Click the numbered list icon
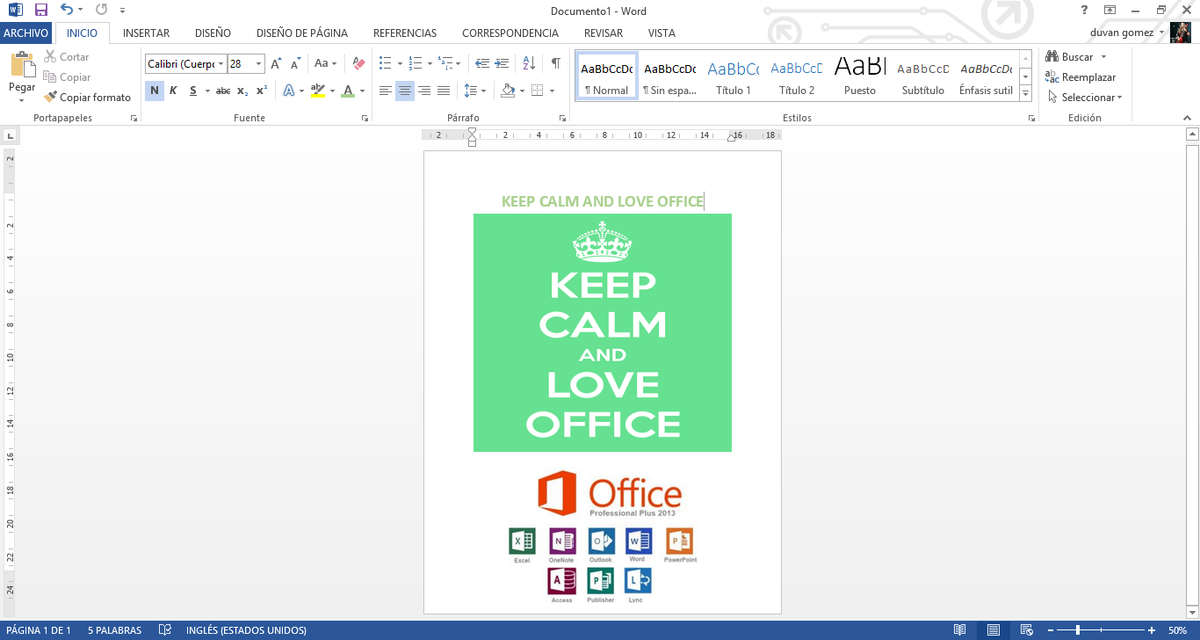Viewport: 1200px width, 640px height. click(x=415, y=63)
